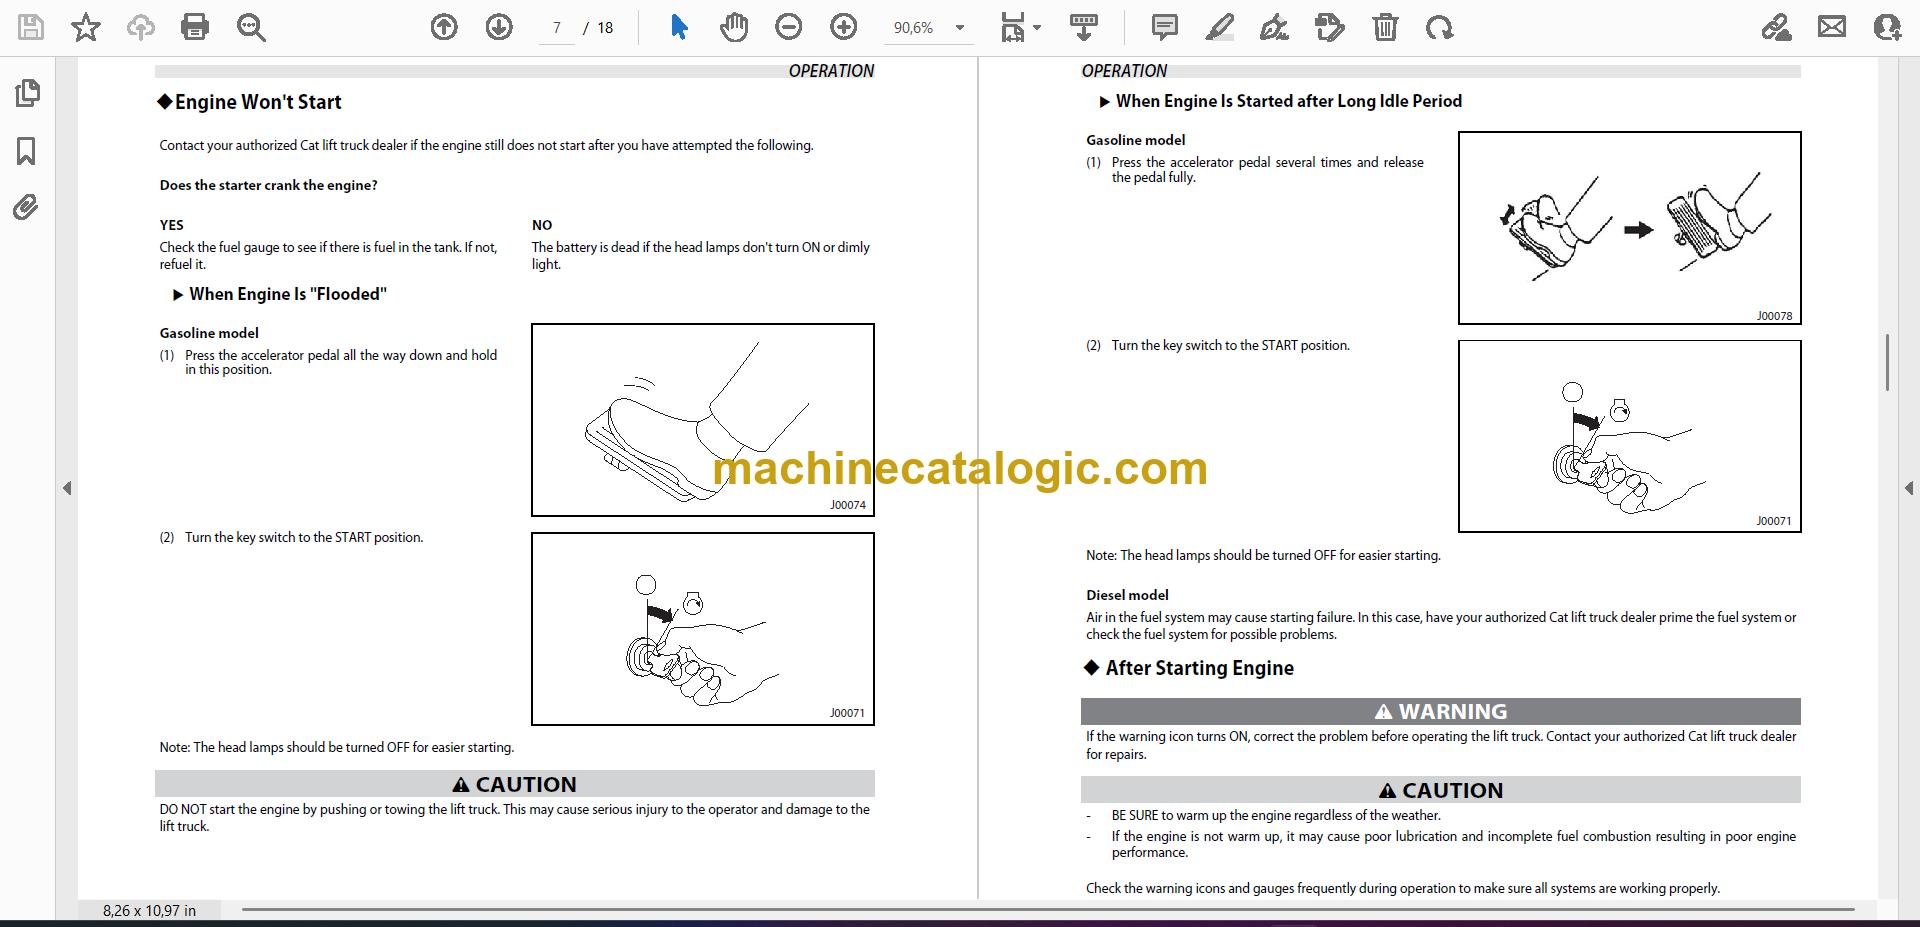Go to previous page arrow
Image resolution: width=1920 pixels, height=927 pixels.
444,27
